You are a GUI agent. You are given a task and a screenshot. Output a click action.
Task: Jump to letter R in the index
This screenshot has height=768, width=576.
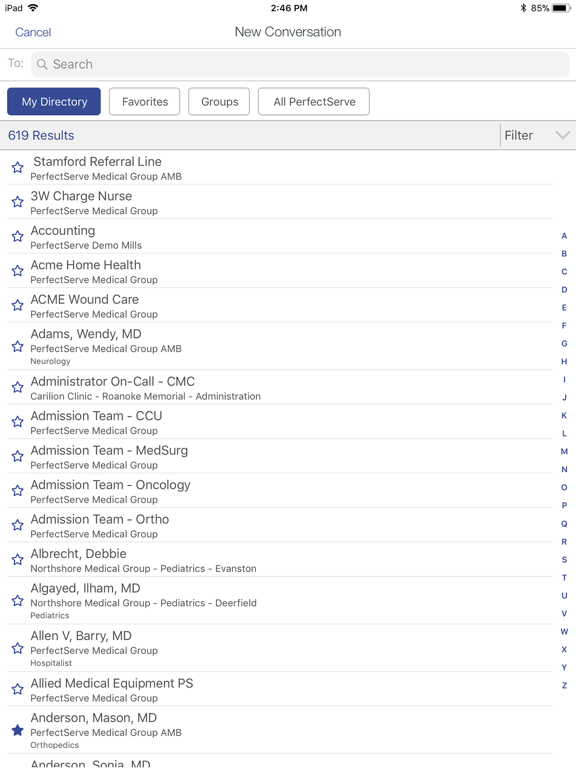(x=564, y=542)
